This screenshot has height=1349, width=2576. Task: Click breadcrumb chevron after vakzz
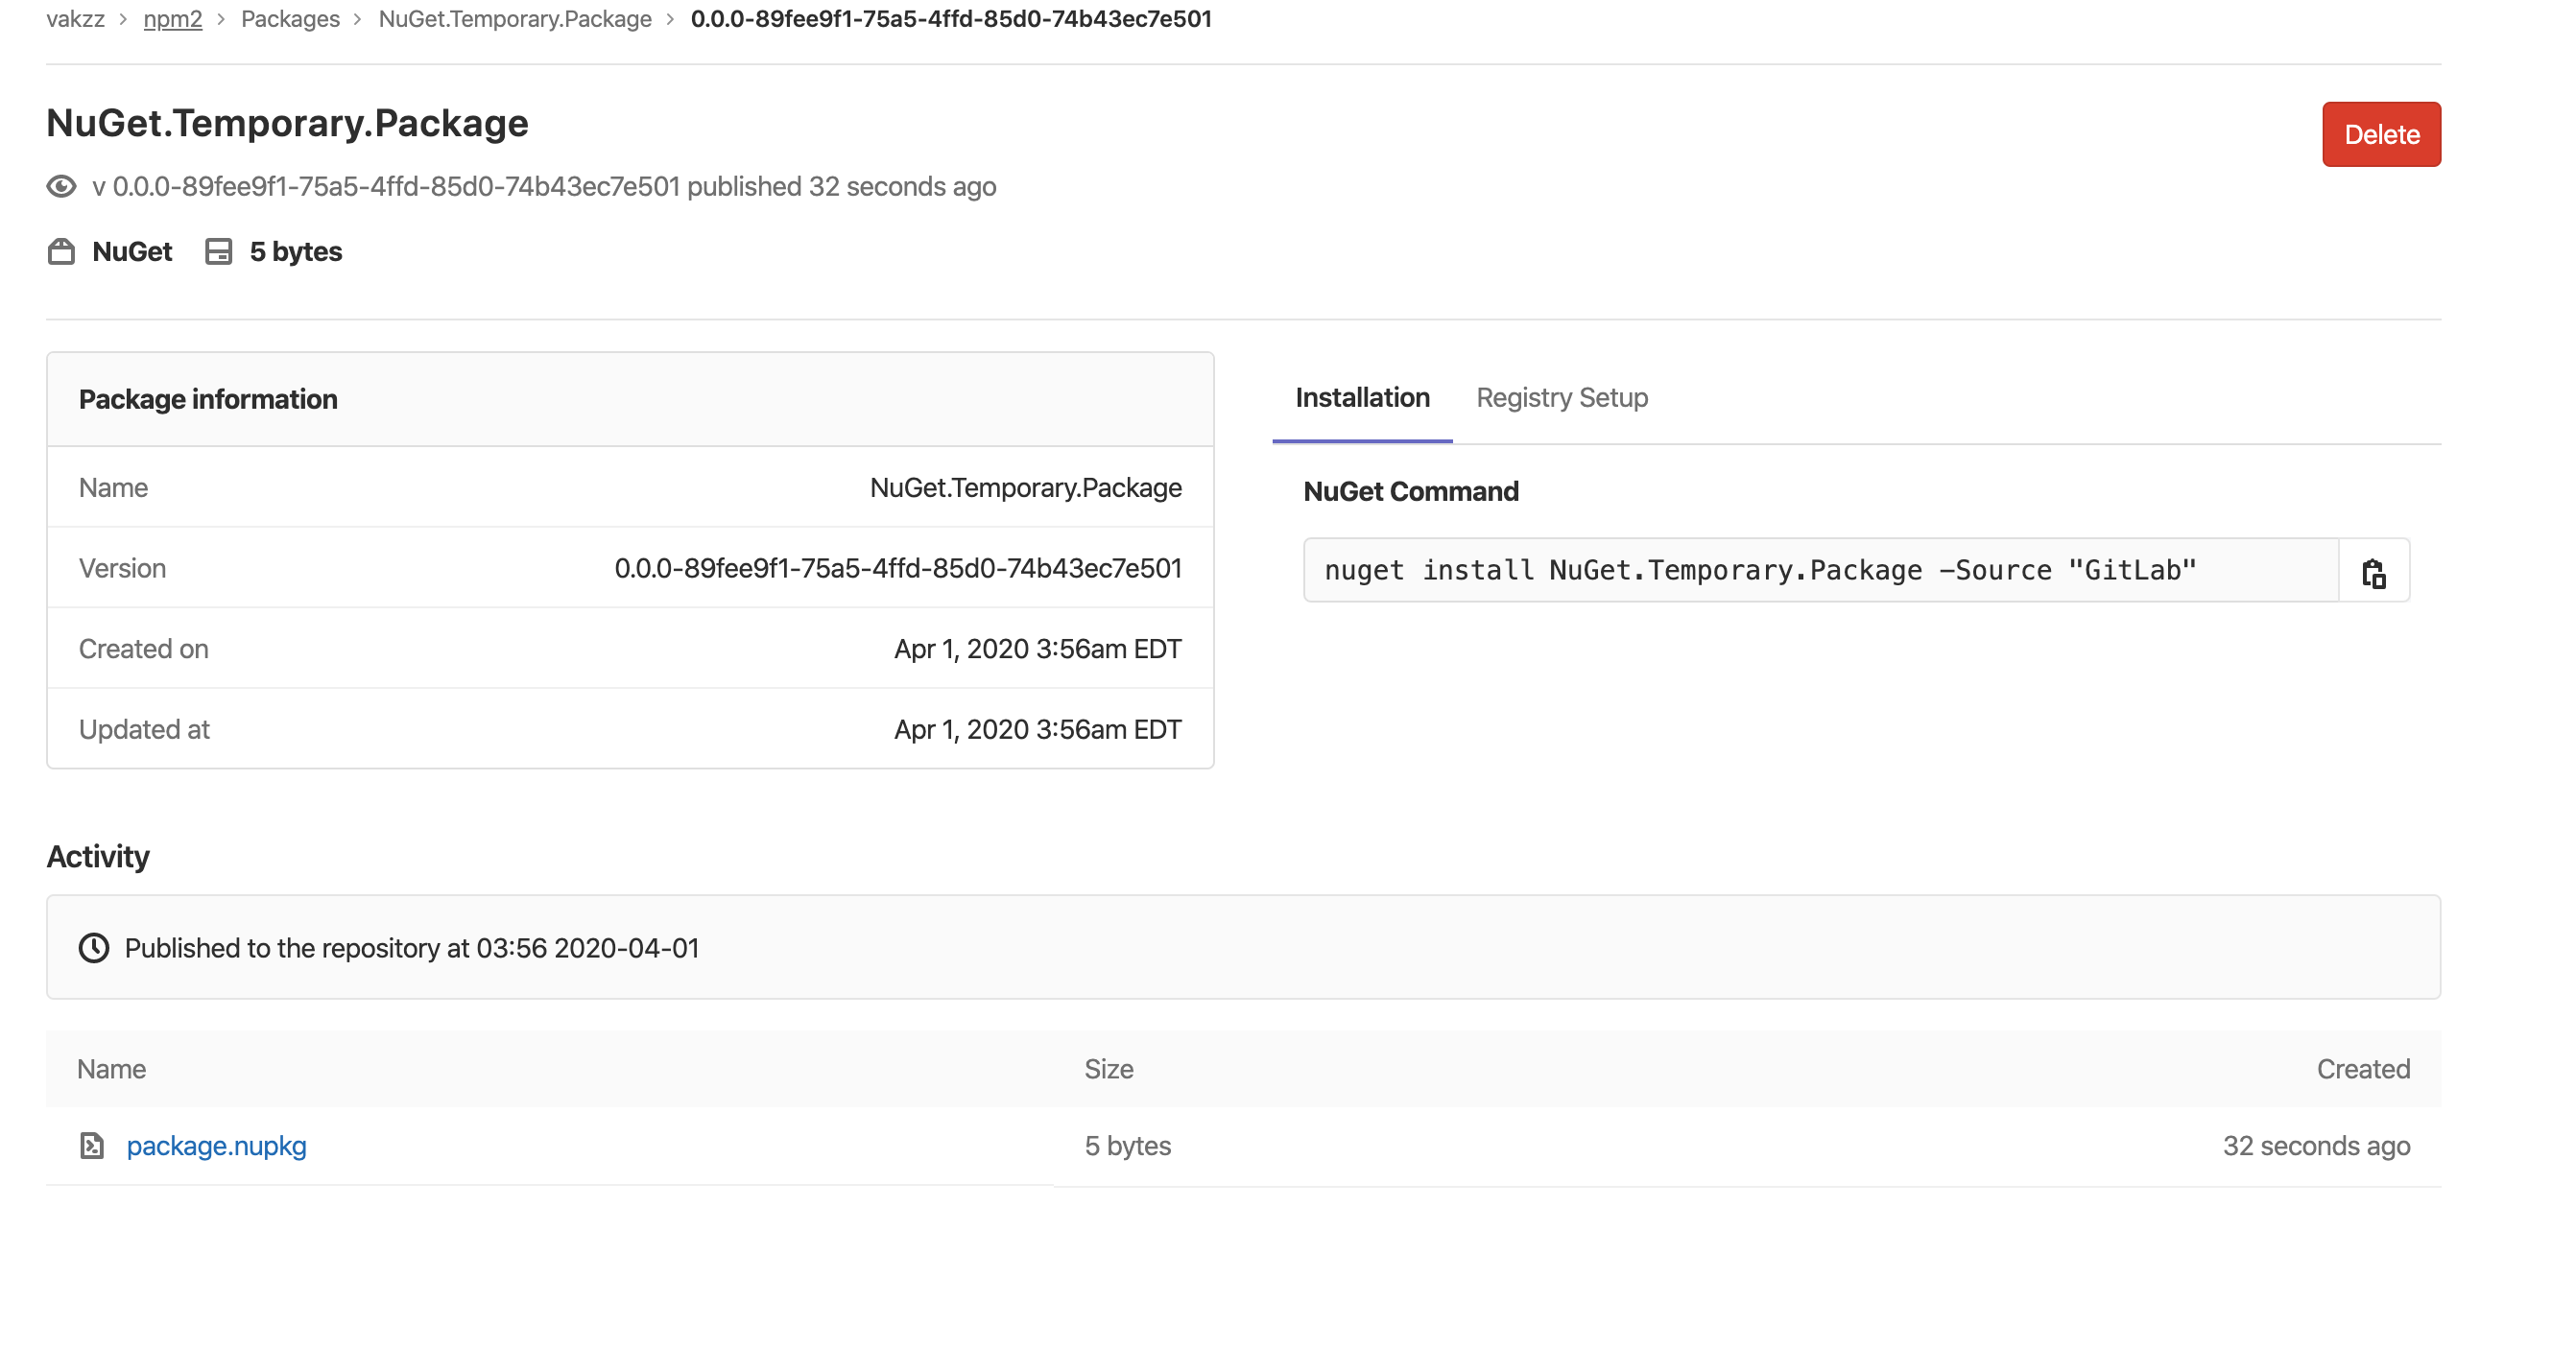(x=123, y=19)
